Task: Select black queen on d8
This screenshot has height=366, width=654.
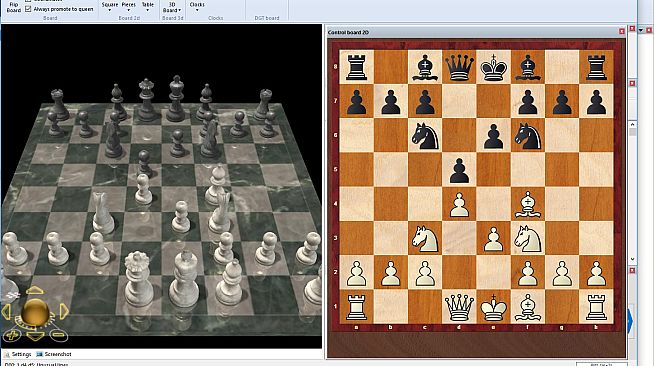Action: click(459, 67)
